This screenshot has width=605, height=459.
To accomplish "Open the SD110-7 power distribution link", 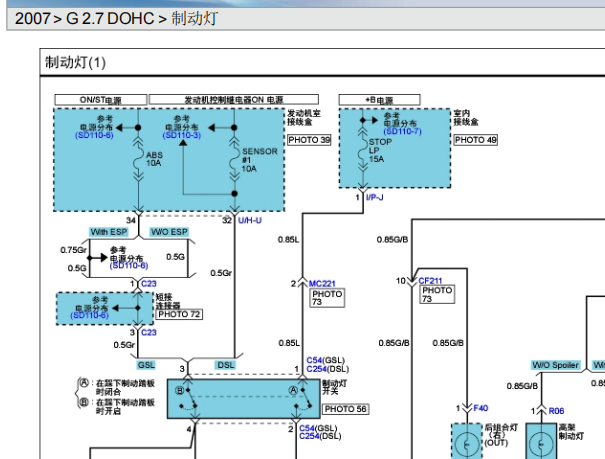I will [402, 132].
